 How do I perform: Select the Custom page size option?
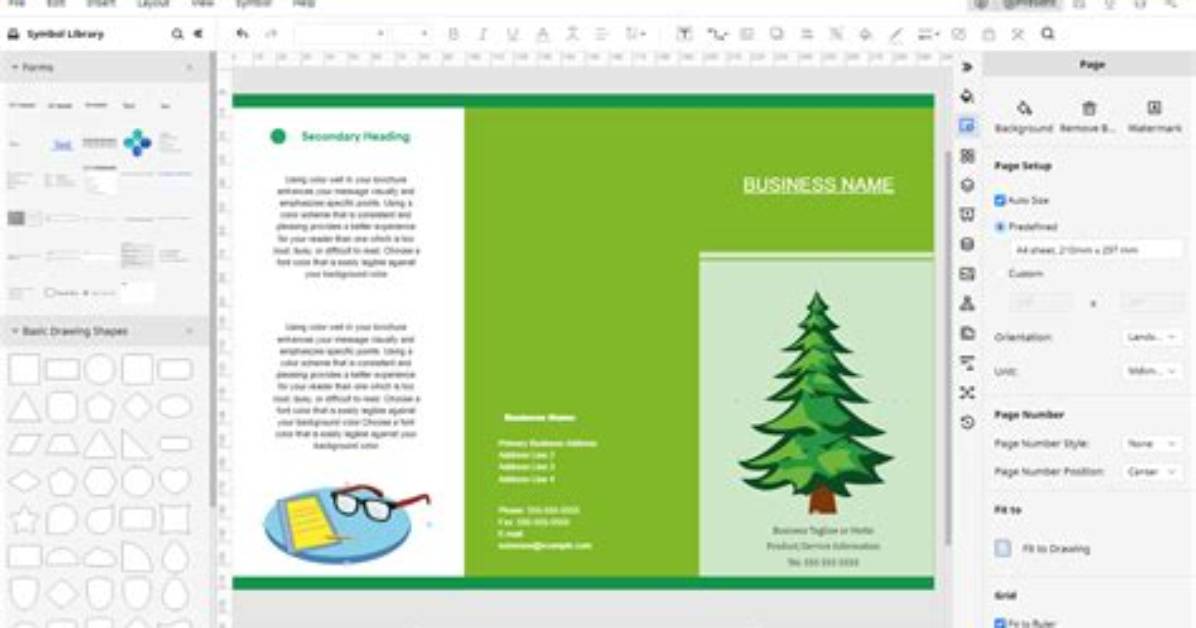[x=1000, y=273]
